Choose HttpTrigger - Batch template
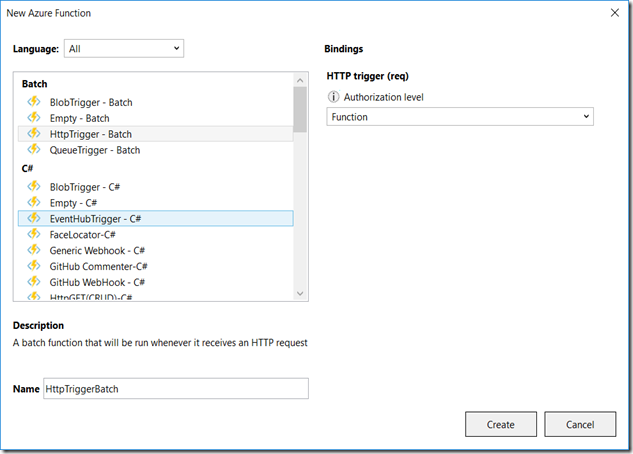This screenshot has height=454, width=633. pyautogui.click(x=155, y=134)
